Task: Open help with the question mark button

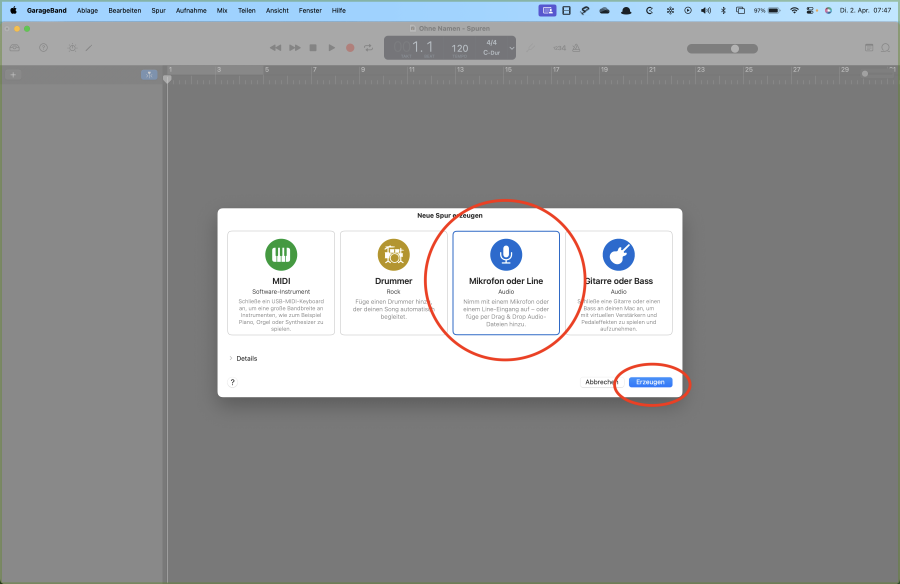Action: point(233,382)
